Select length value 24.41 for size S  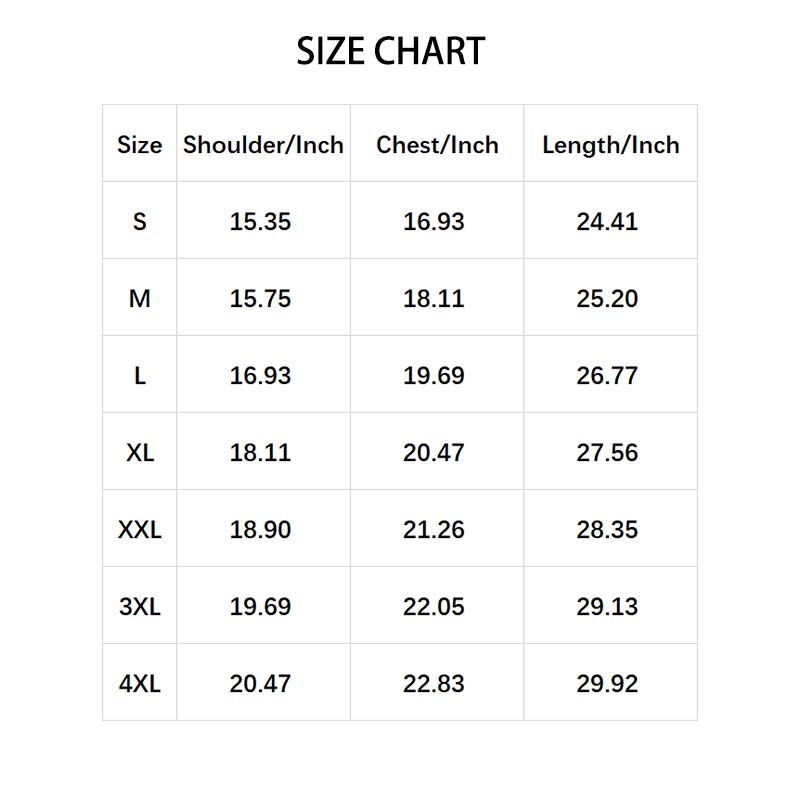[607, 222]
